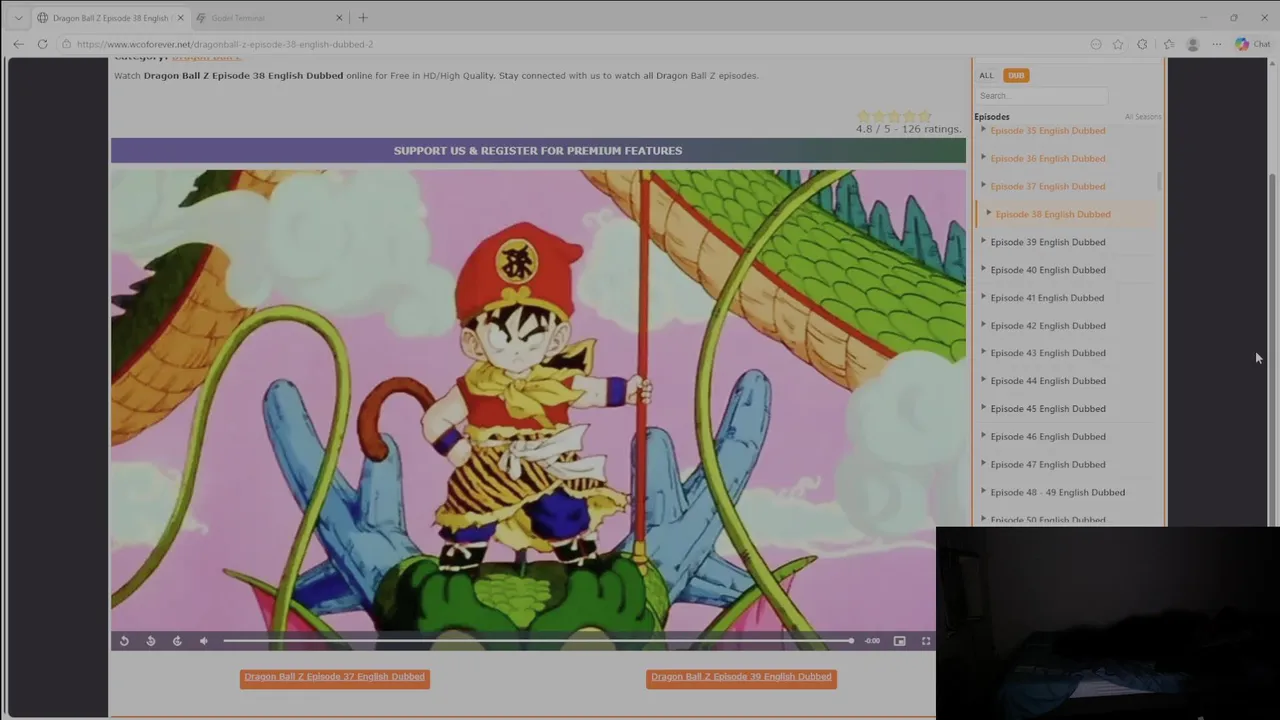Click the episode list scrollbar thumb
This screenshot has width=1280, height=720.
(x=1159, y=181)
